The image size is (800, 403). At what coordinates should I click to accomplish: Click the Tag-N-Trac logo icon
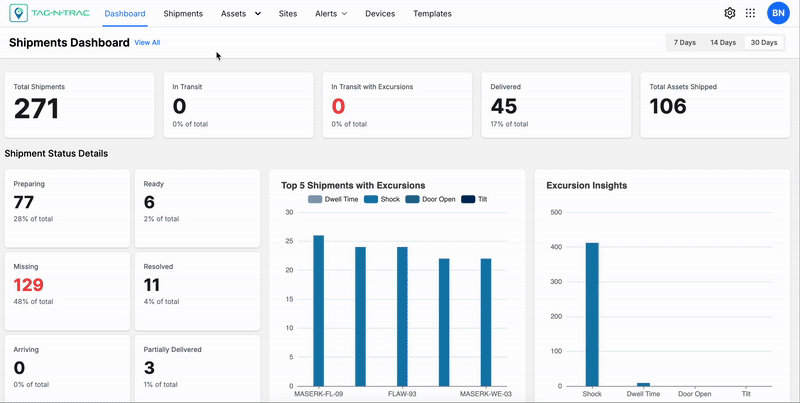coord(18,13)
